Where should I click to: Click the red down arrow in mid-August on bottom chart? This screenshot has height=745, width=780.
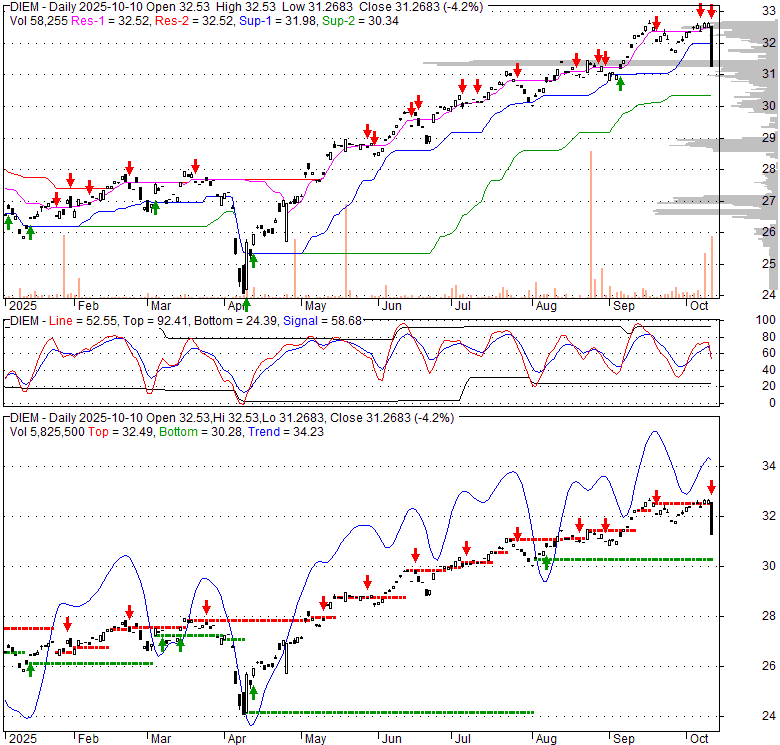[578, 524]
